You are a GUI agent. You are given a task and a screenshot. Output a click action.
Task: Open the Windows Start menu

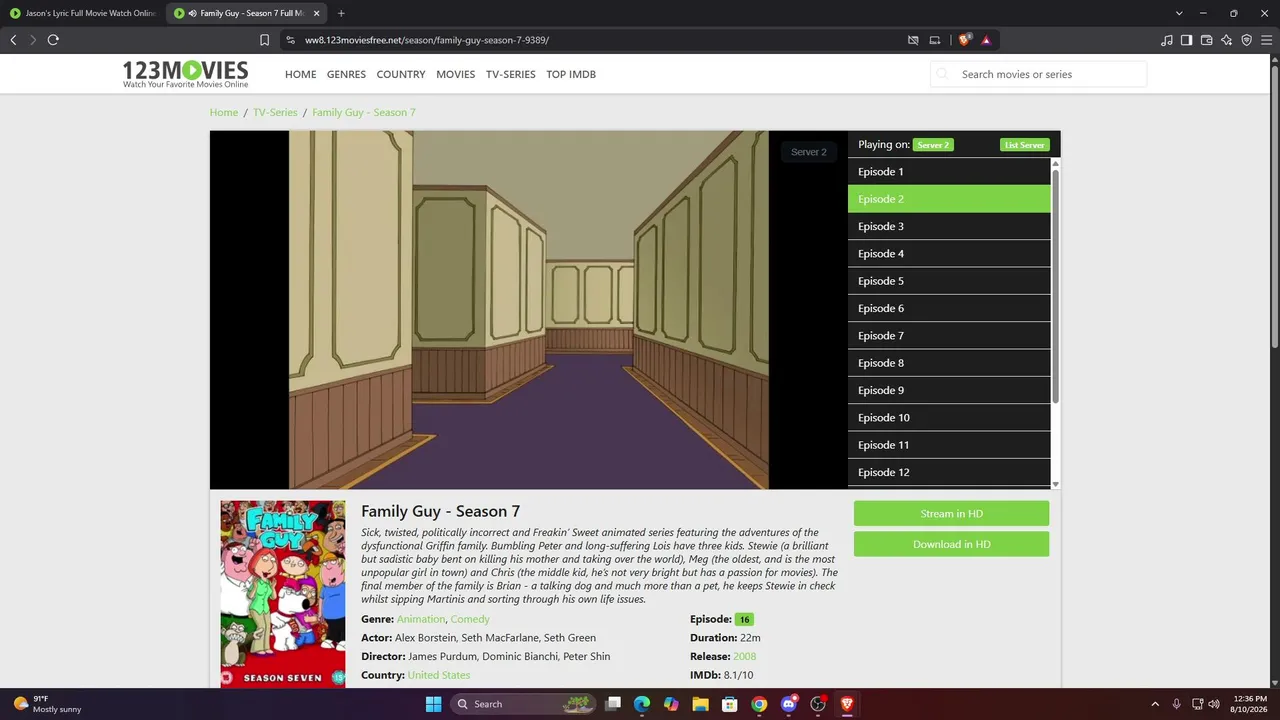pos(433,704)
